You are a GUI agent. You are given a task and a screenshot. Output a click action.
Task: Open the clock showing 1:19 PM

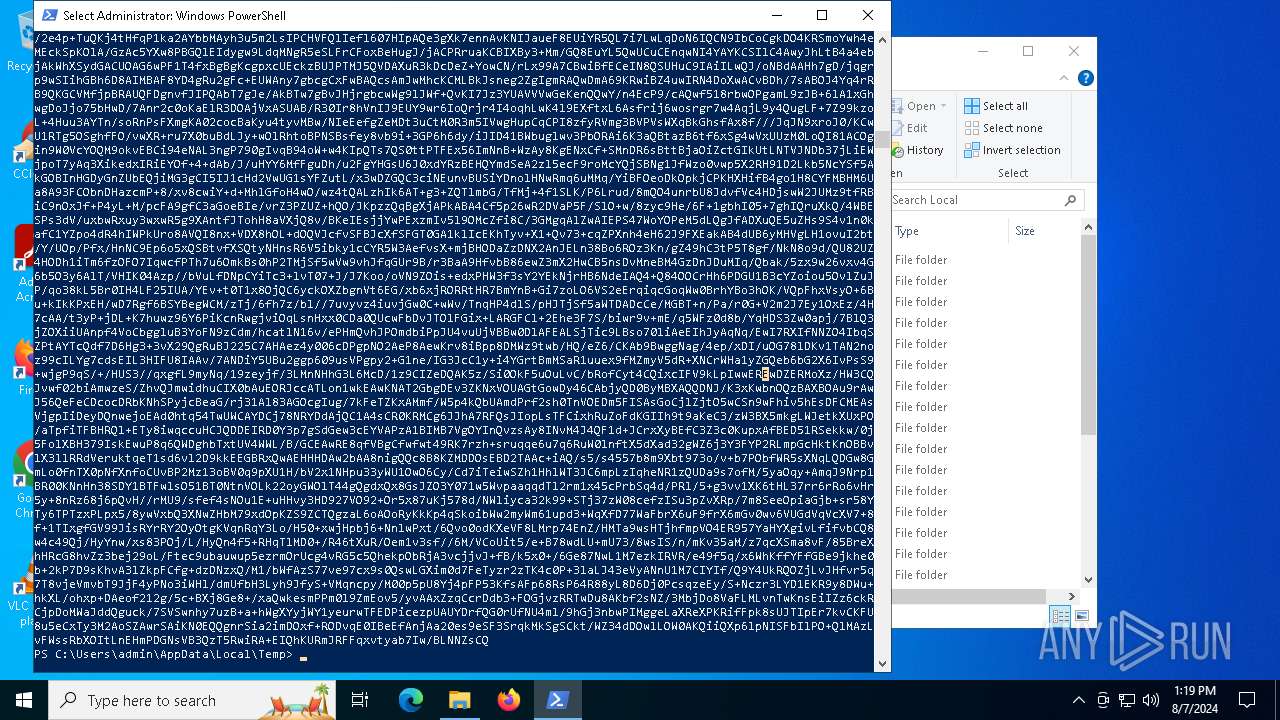click(1195, 700)
